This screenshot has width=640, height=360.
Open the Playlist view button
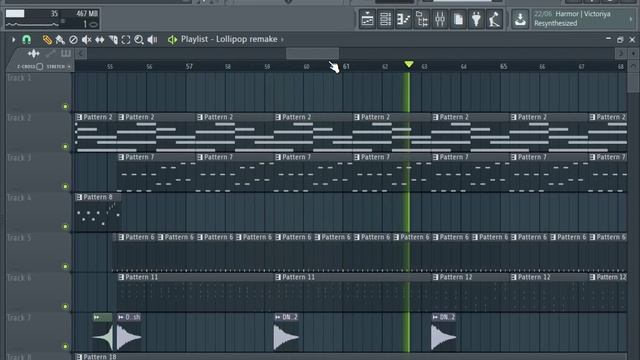pyautogui.click(x=367, y=19)
